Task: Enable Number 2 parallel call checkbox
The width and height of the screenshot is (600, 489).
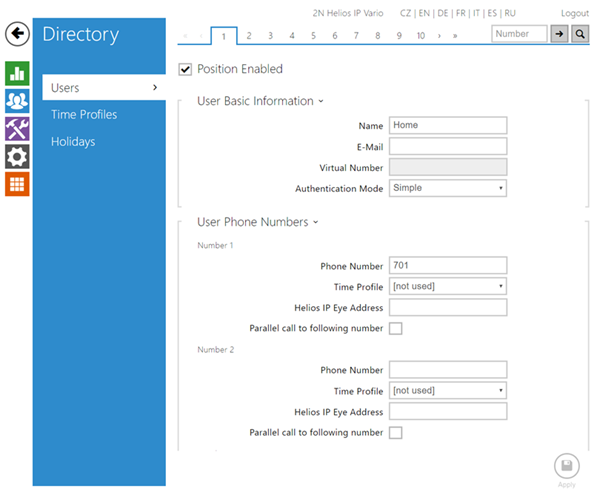Action: point(395,433)
